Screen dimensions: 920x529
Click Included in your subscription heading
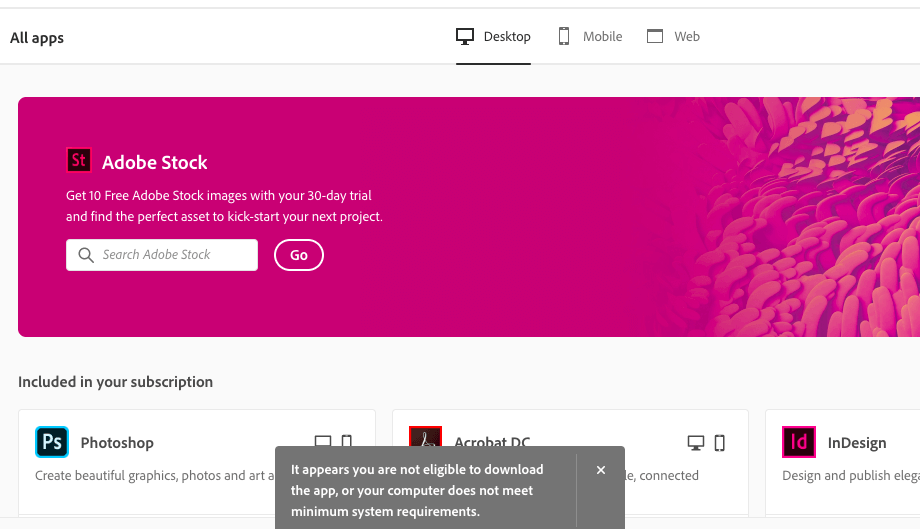tap(116, 382)
